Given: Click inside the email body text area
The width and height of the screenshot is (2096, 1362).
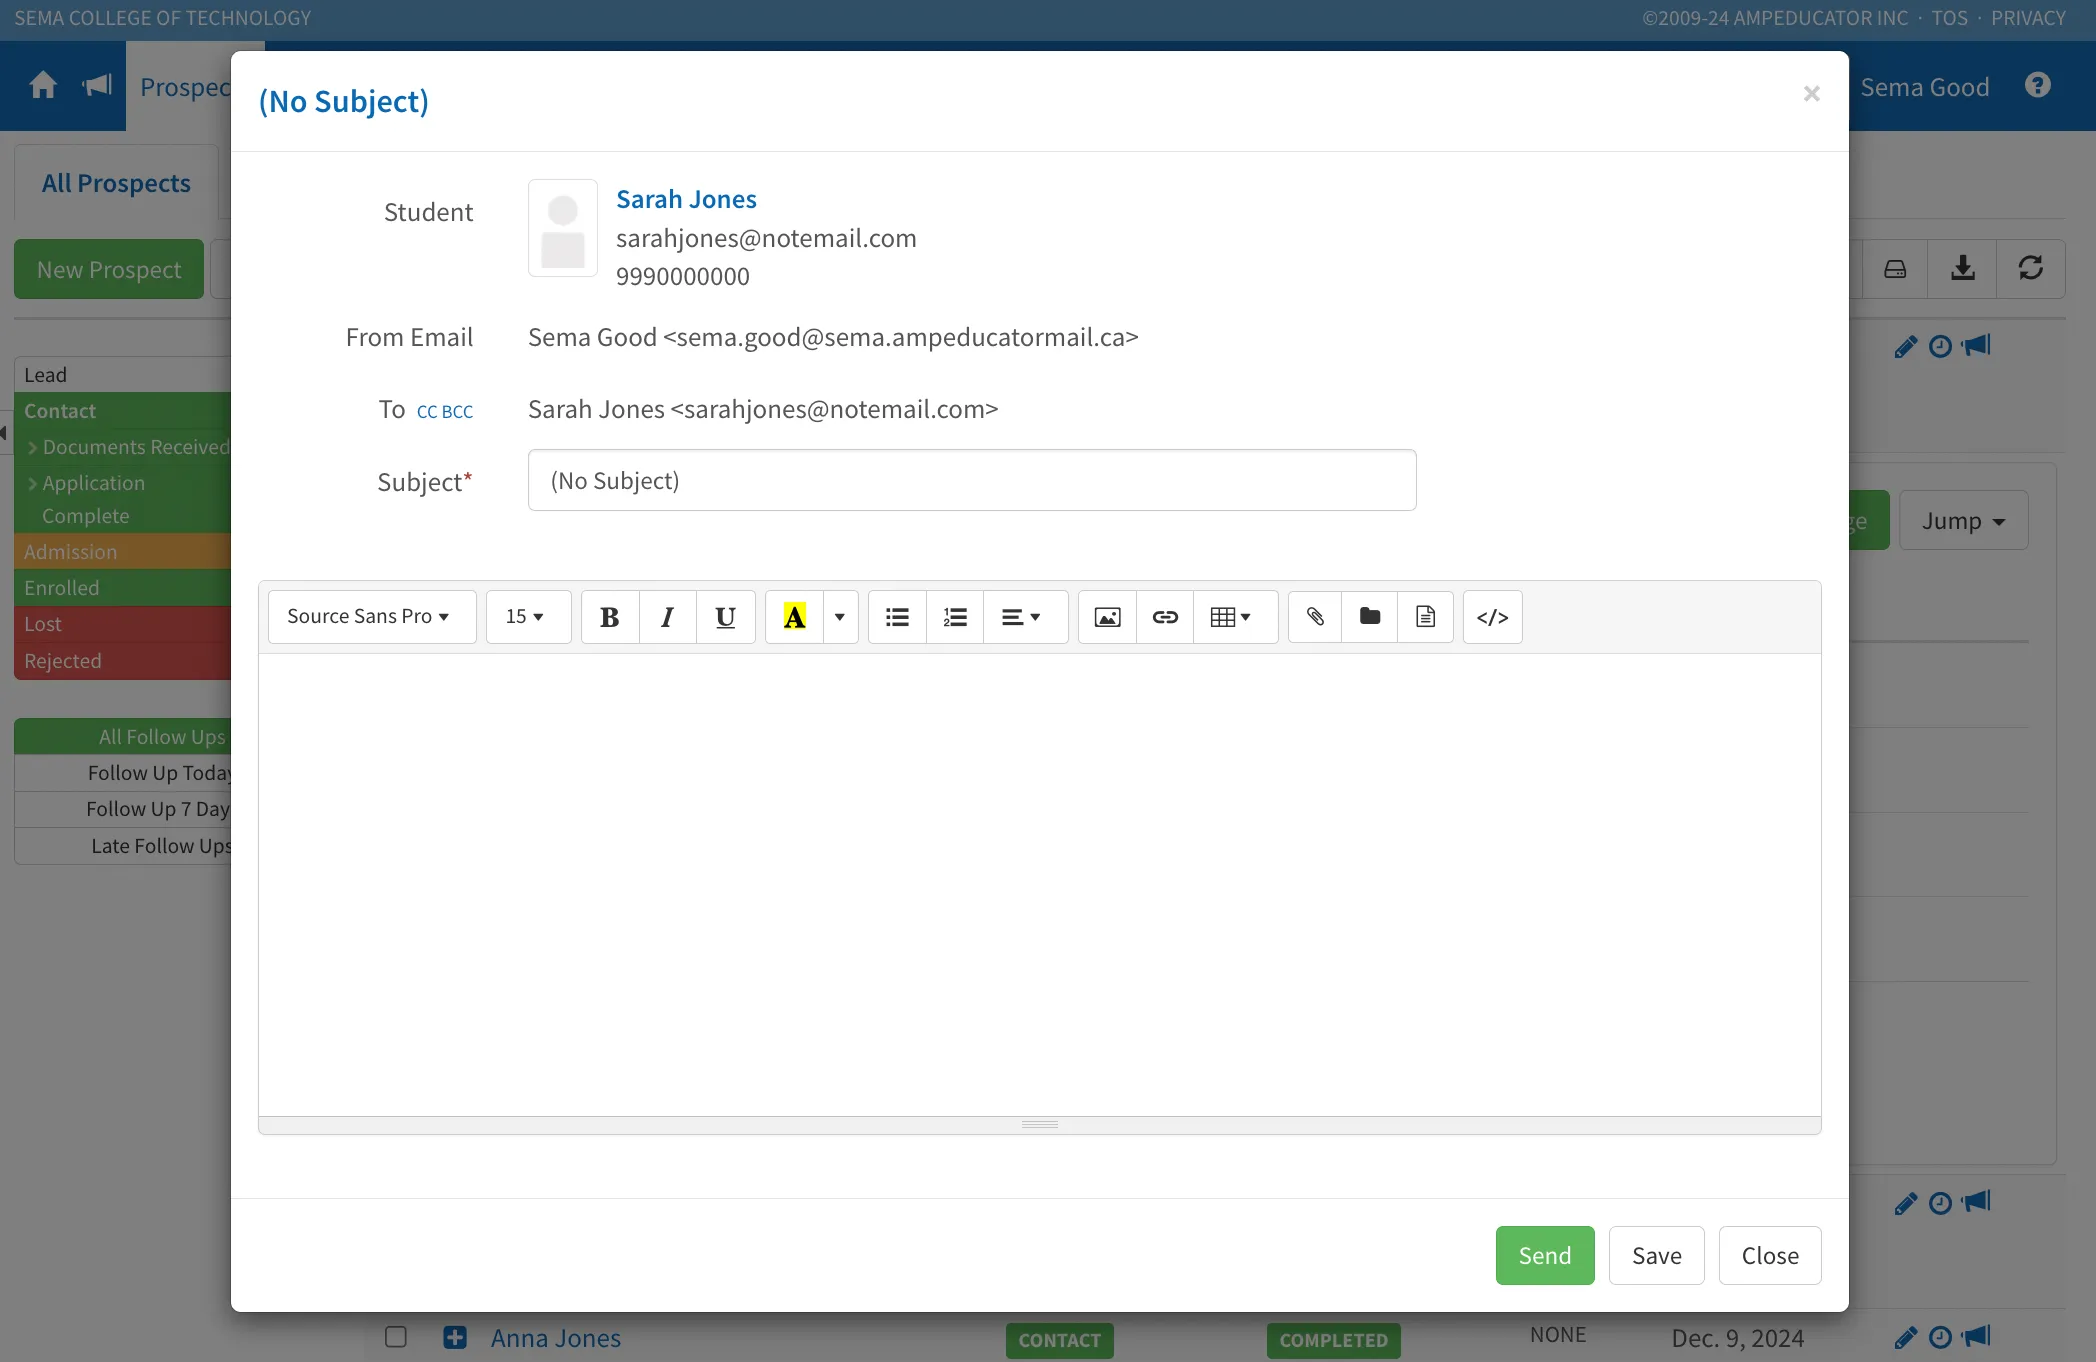Looking at the screenshot, I should (1040, 885).
